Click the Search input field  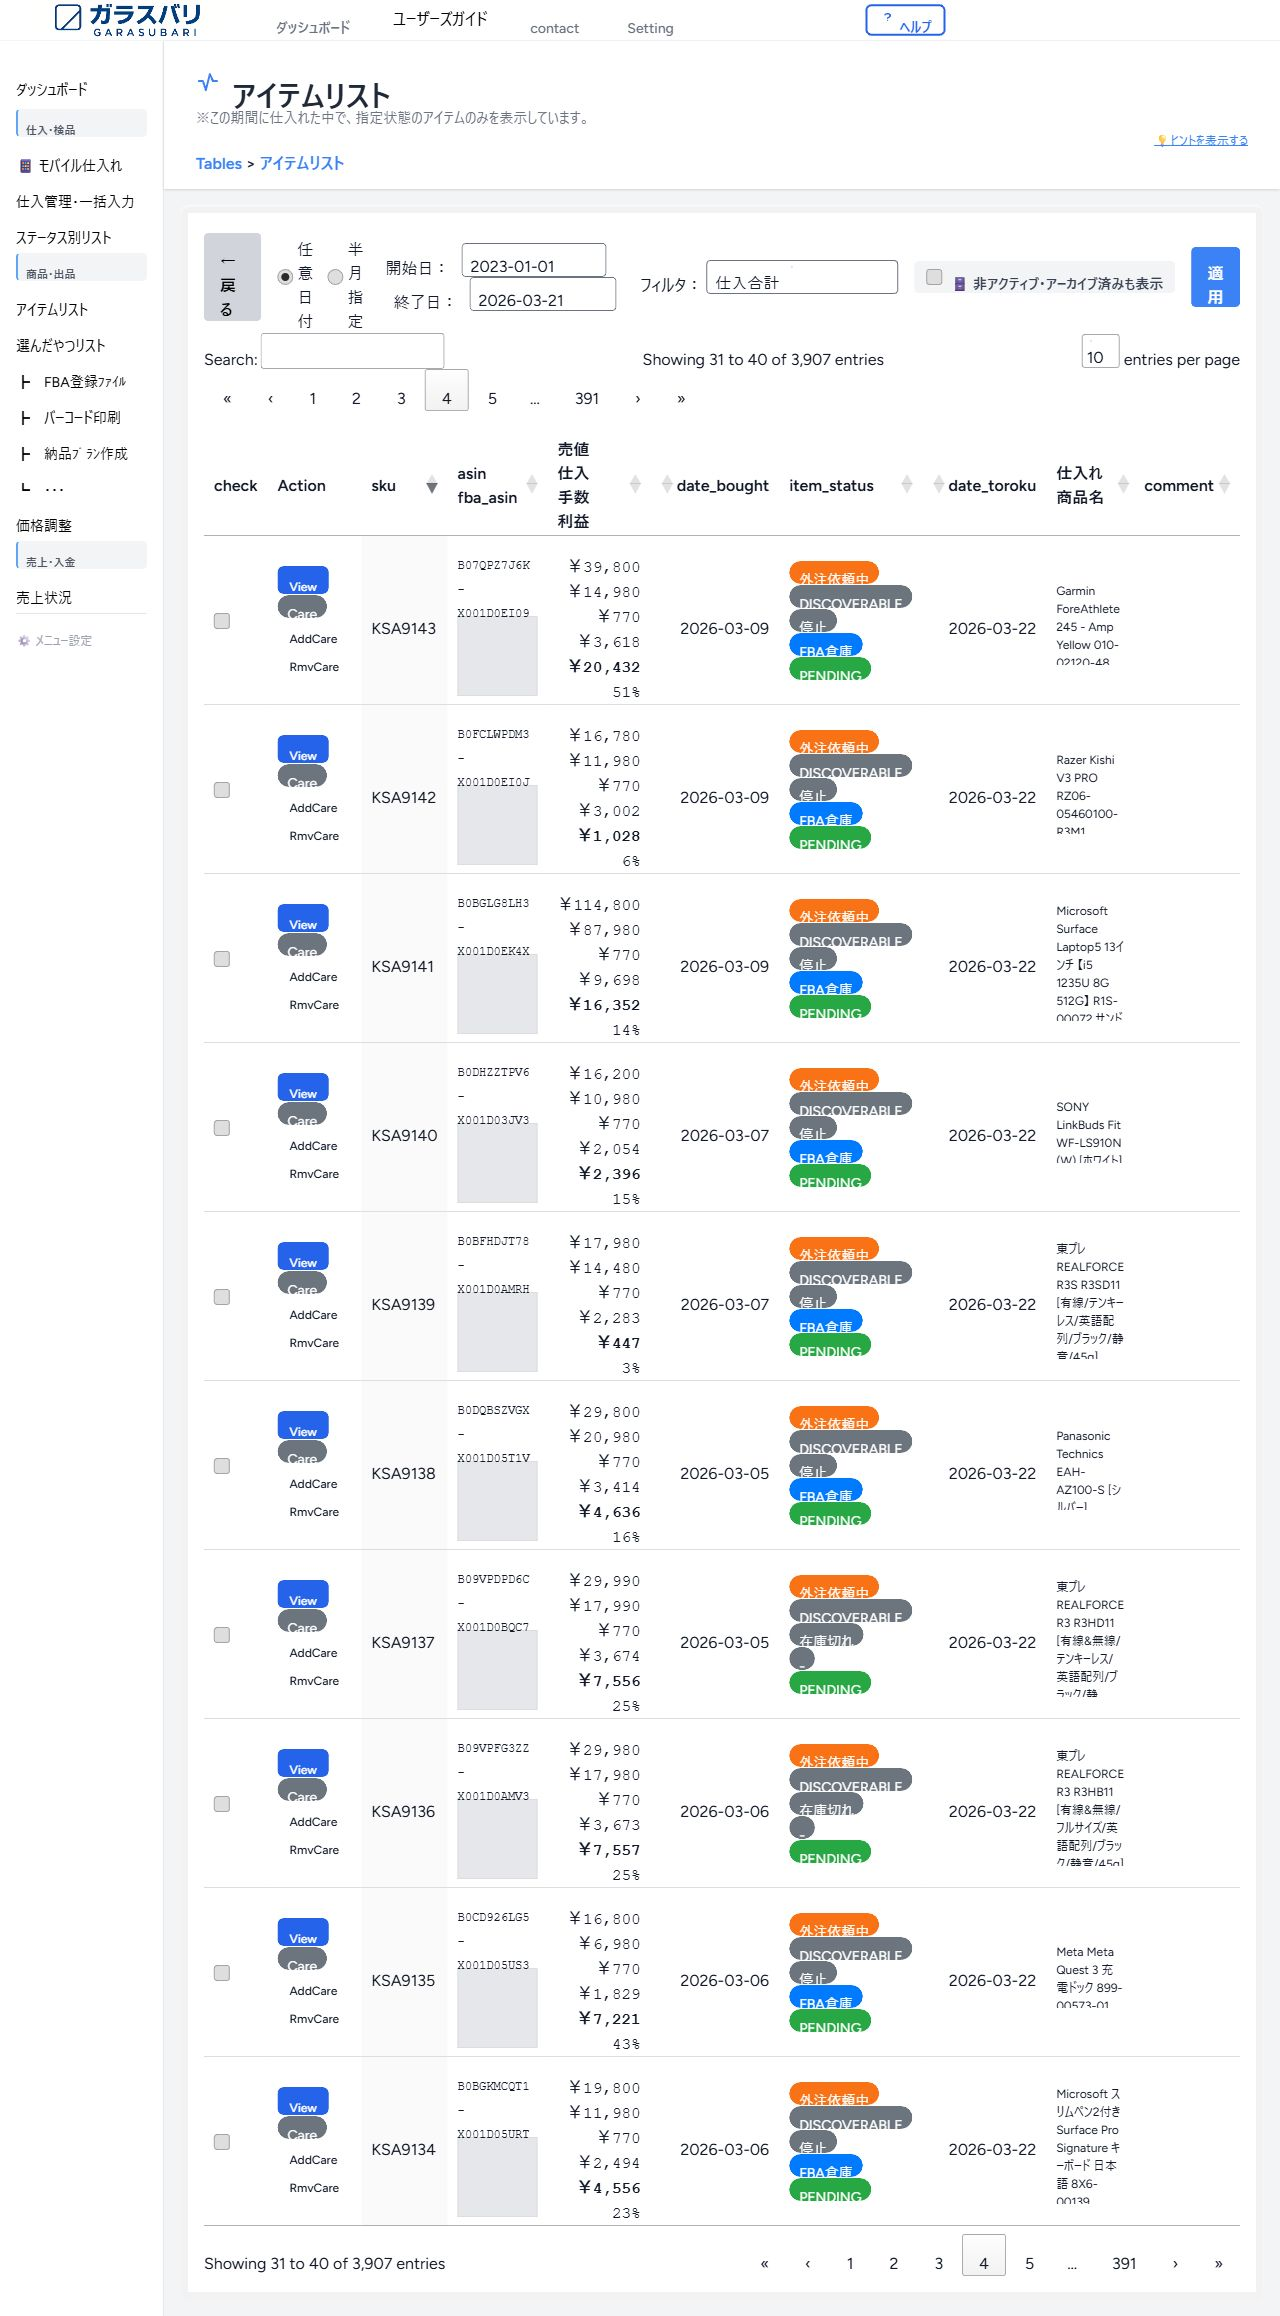[x=352, y=352]
